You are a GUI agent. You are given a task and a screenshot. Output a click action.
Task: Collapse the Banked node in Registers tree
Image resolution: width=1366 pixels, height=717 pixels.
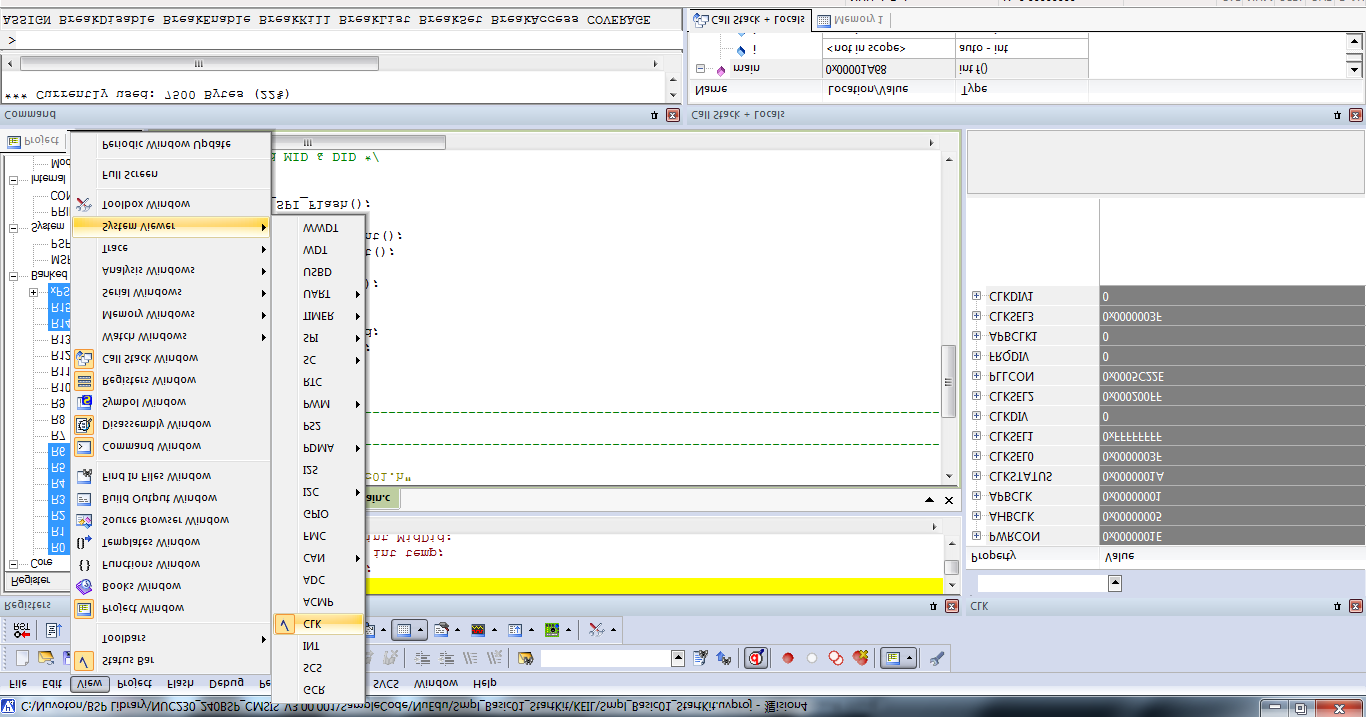(x=14, y=274)
